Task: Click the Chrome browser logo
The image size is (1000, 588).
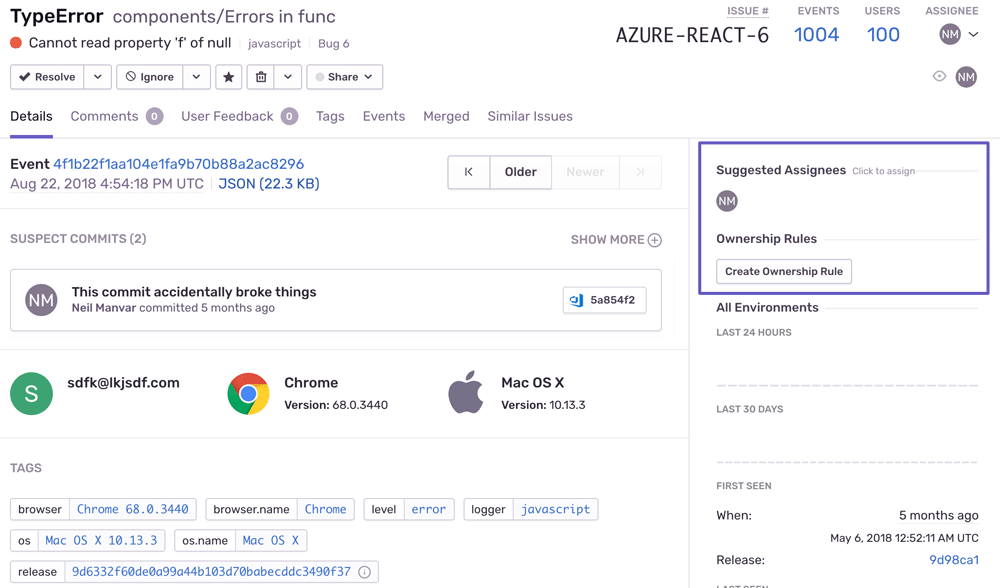Action: click(x=248, y=394)
